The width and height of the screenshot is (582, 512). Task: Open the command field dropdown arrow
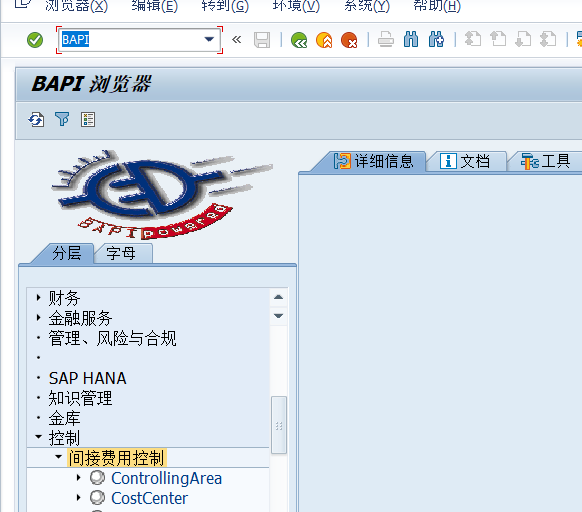pos(209,39)
